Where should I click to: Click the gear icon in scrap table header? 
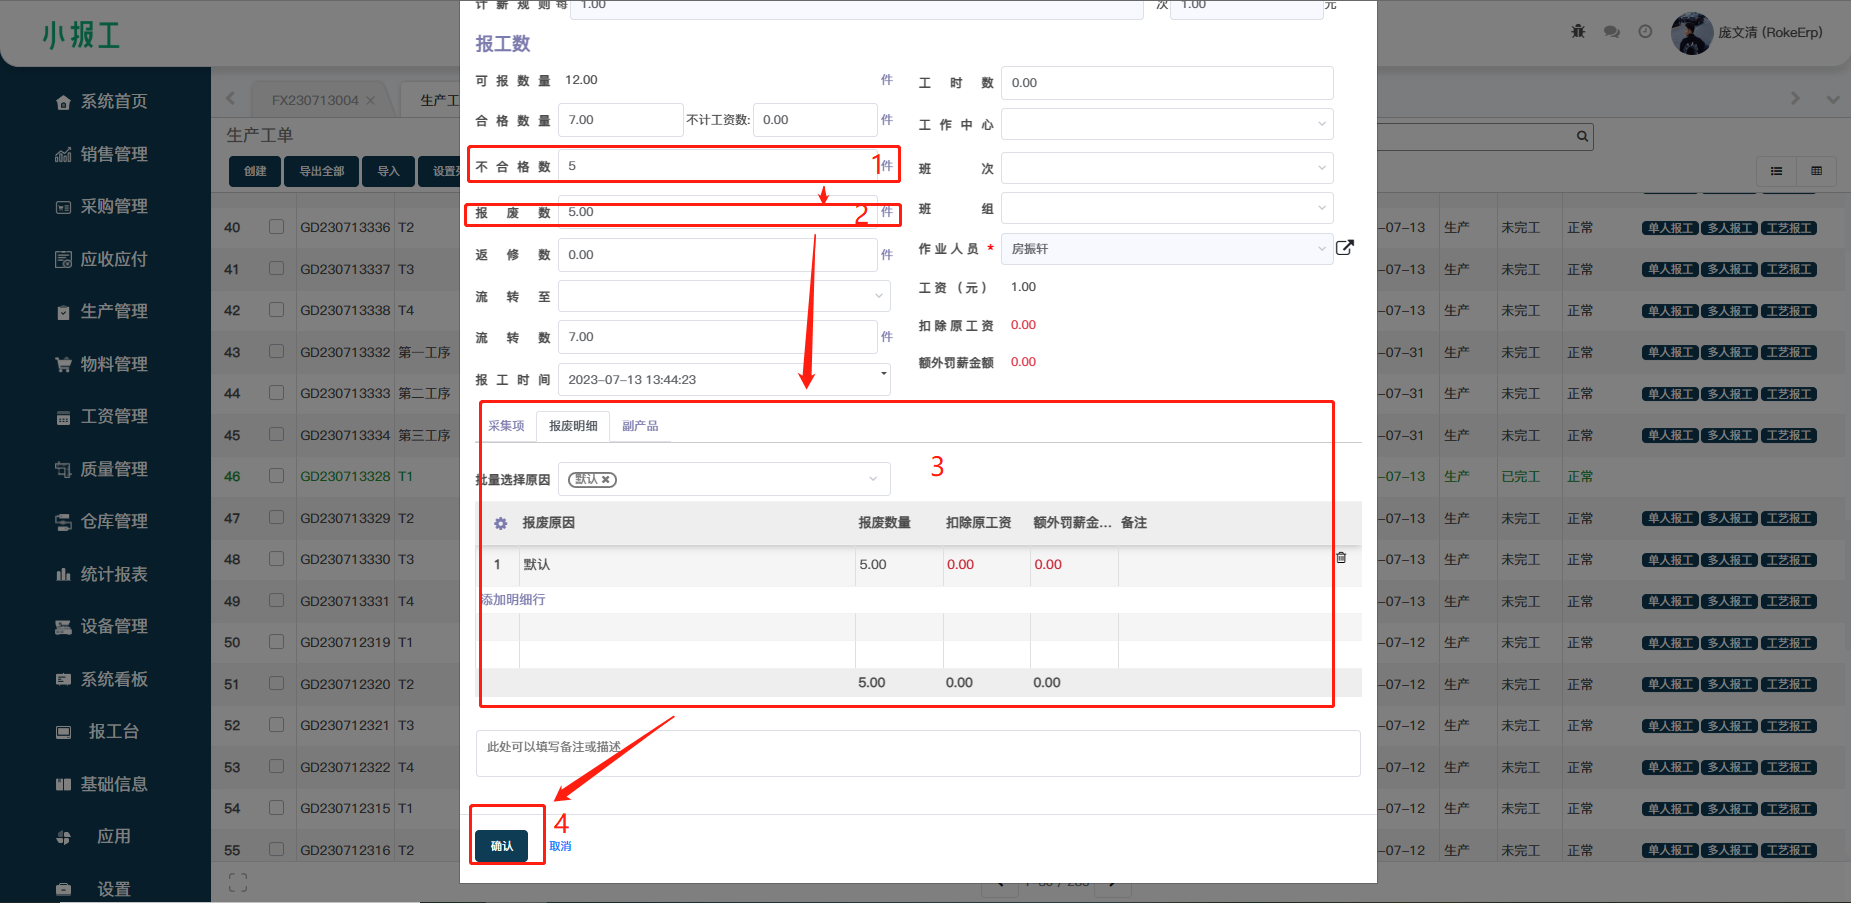[x=500, y=523]
